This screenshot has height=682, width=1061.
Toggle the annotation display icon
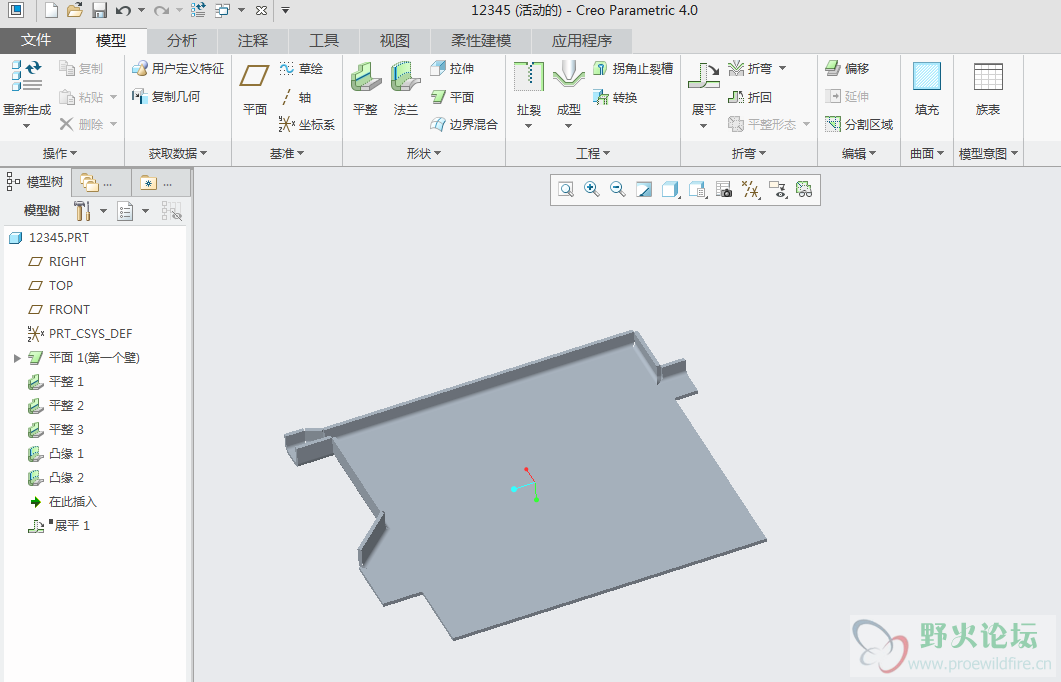pos(777,189)
